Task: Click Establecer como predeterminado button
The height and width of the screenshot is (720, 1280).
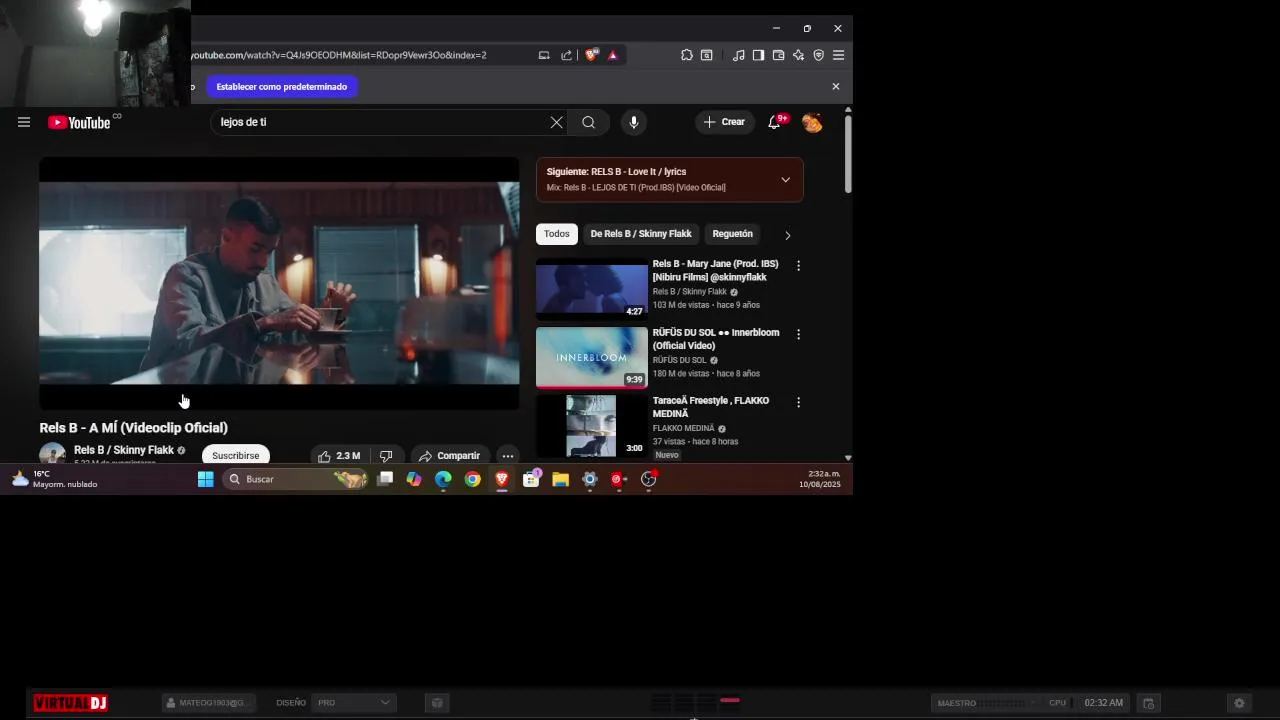Action: (282, 87)
